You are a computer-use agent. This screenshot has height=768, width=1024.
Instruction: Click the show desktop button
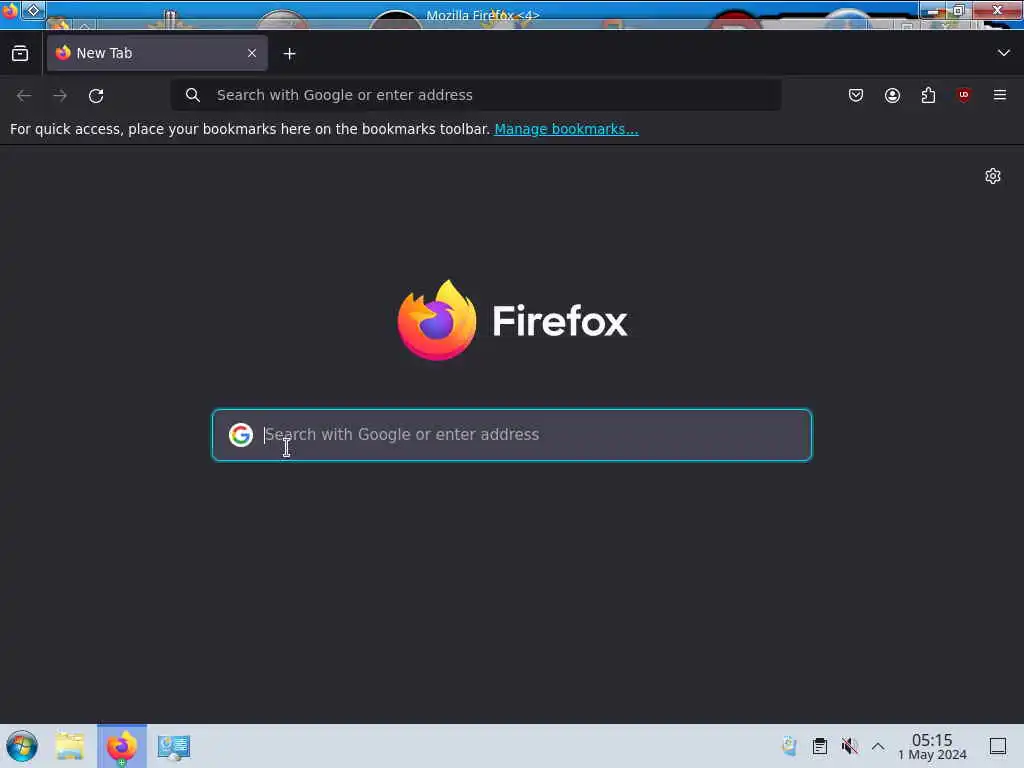998,746
